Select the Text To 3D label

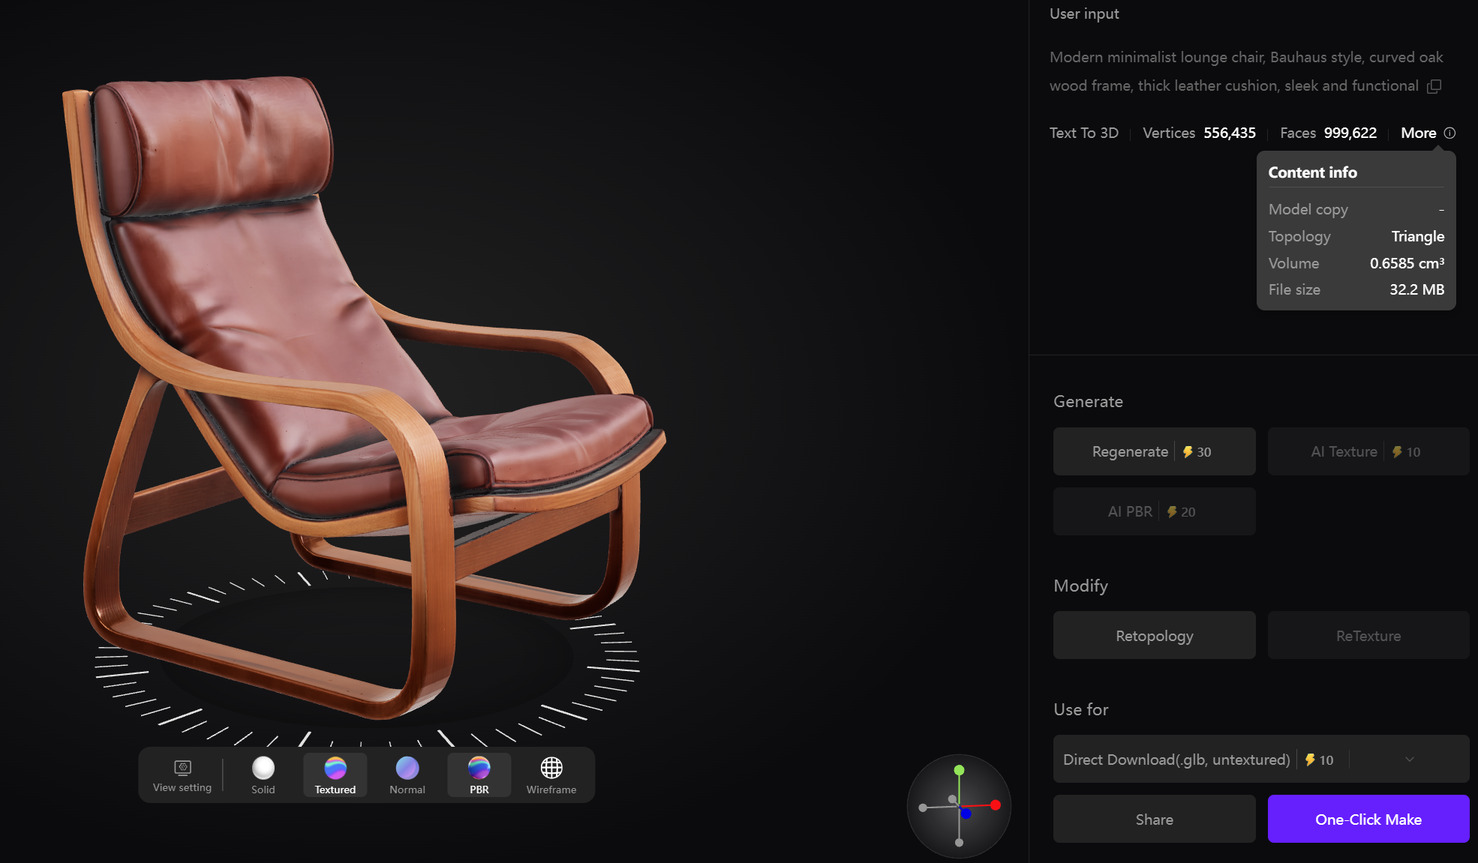pos(1084,132)
